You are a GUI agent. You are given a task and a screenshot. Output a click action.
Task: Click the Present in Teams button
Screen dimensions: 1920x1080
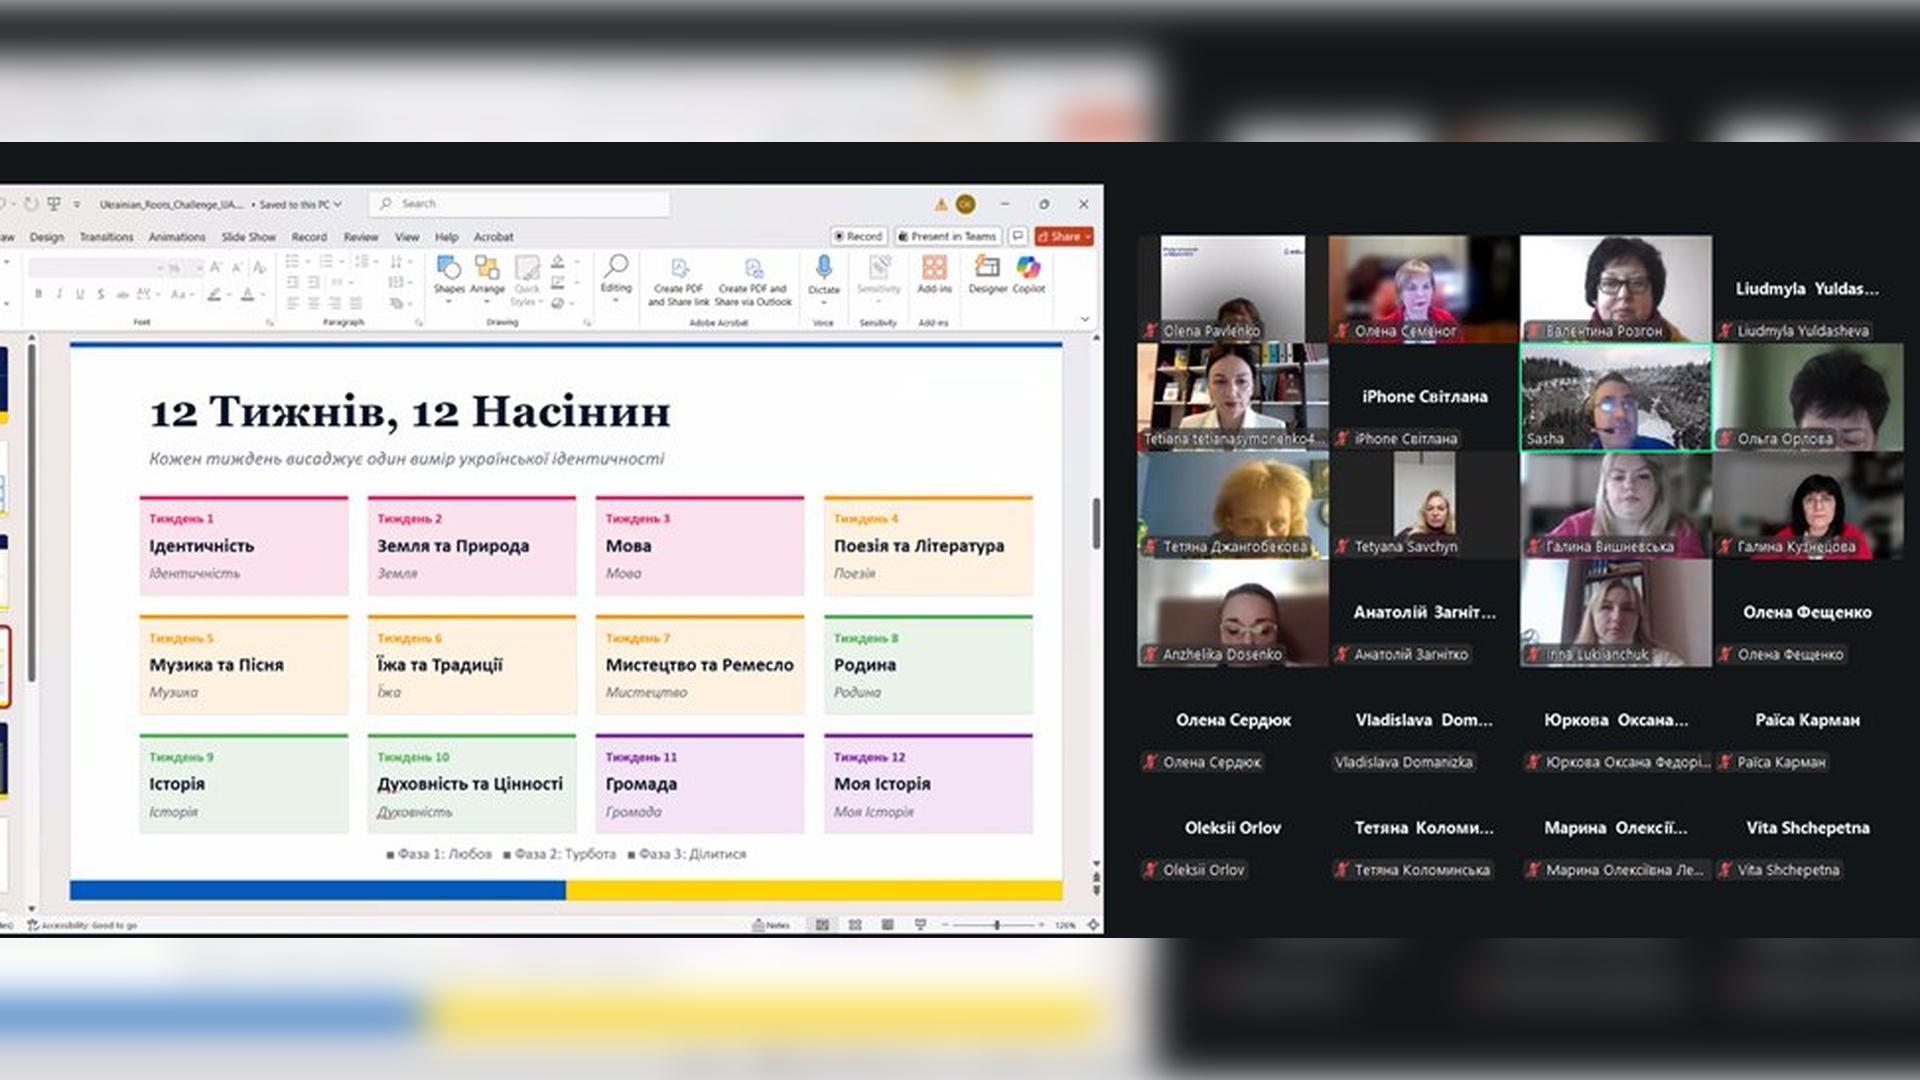tap(948, 237)
